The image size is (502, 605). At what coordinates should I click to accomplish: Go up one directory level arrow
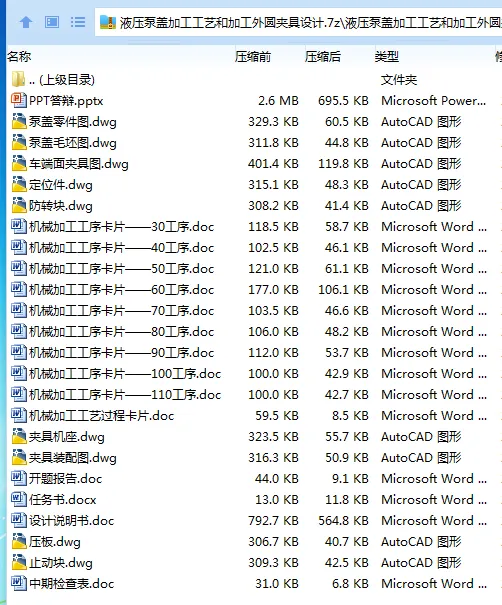tap(26, 22)
